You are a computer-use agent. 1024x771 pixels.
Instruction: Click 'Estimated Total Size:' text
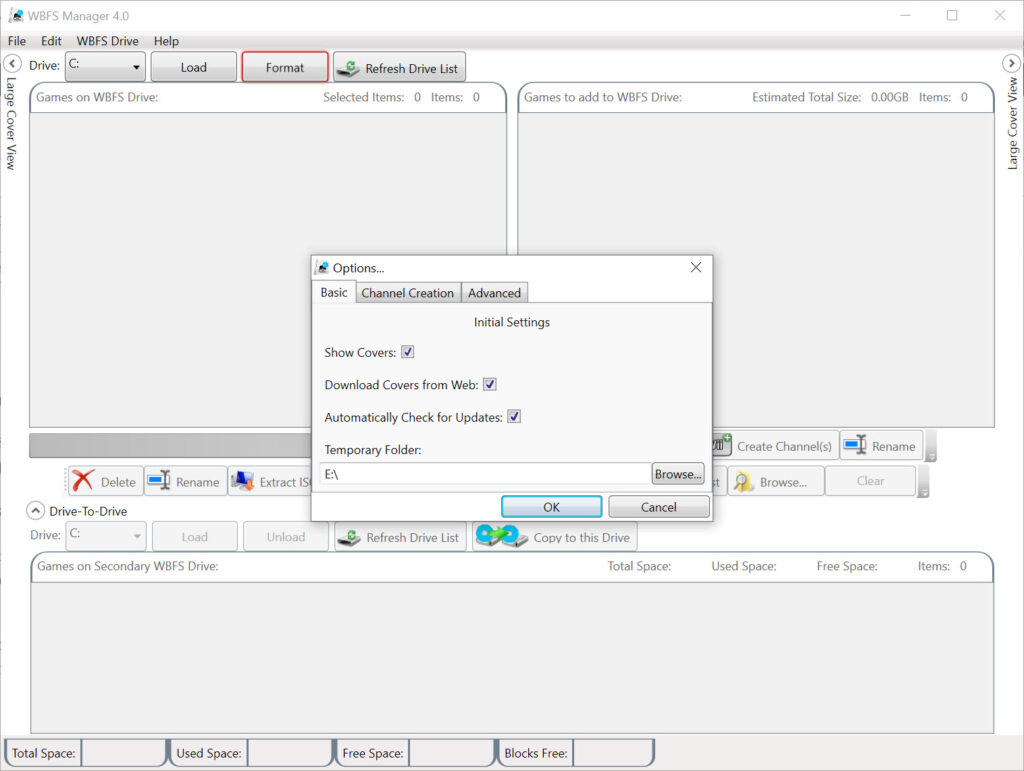point(807,97)
